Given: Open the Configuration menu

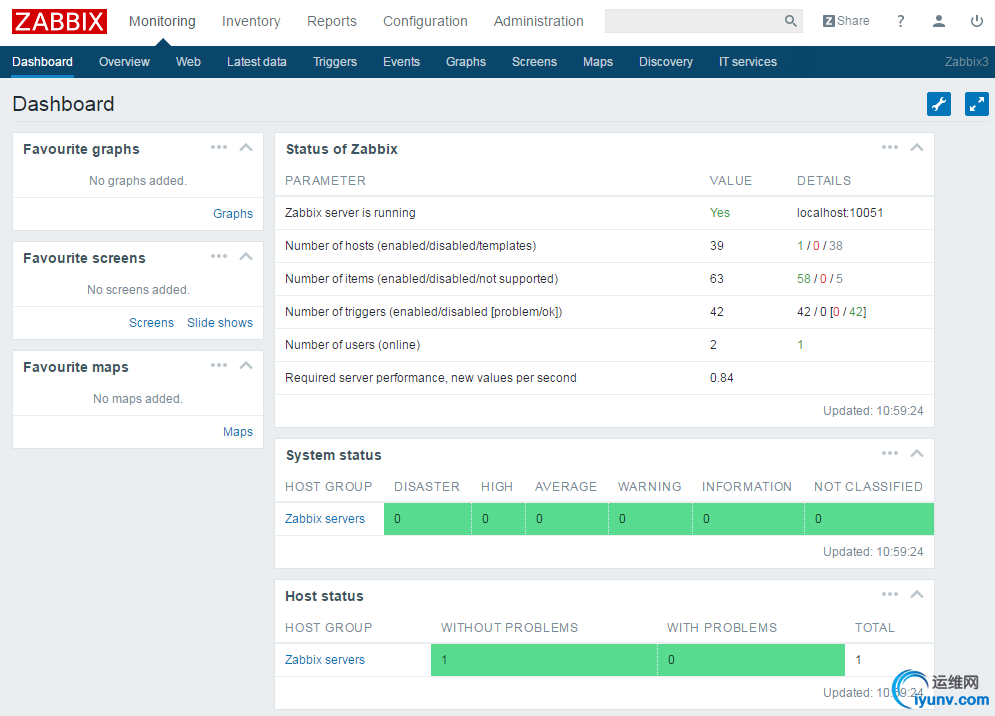Looking at the screenshot, I should pos(425,21).
